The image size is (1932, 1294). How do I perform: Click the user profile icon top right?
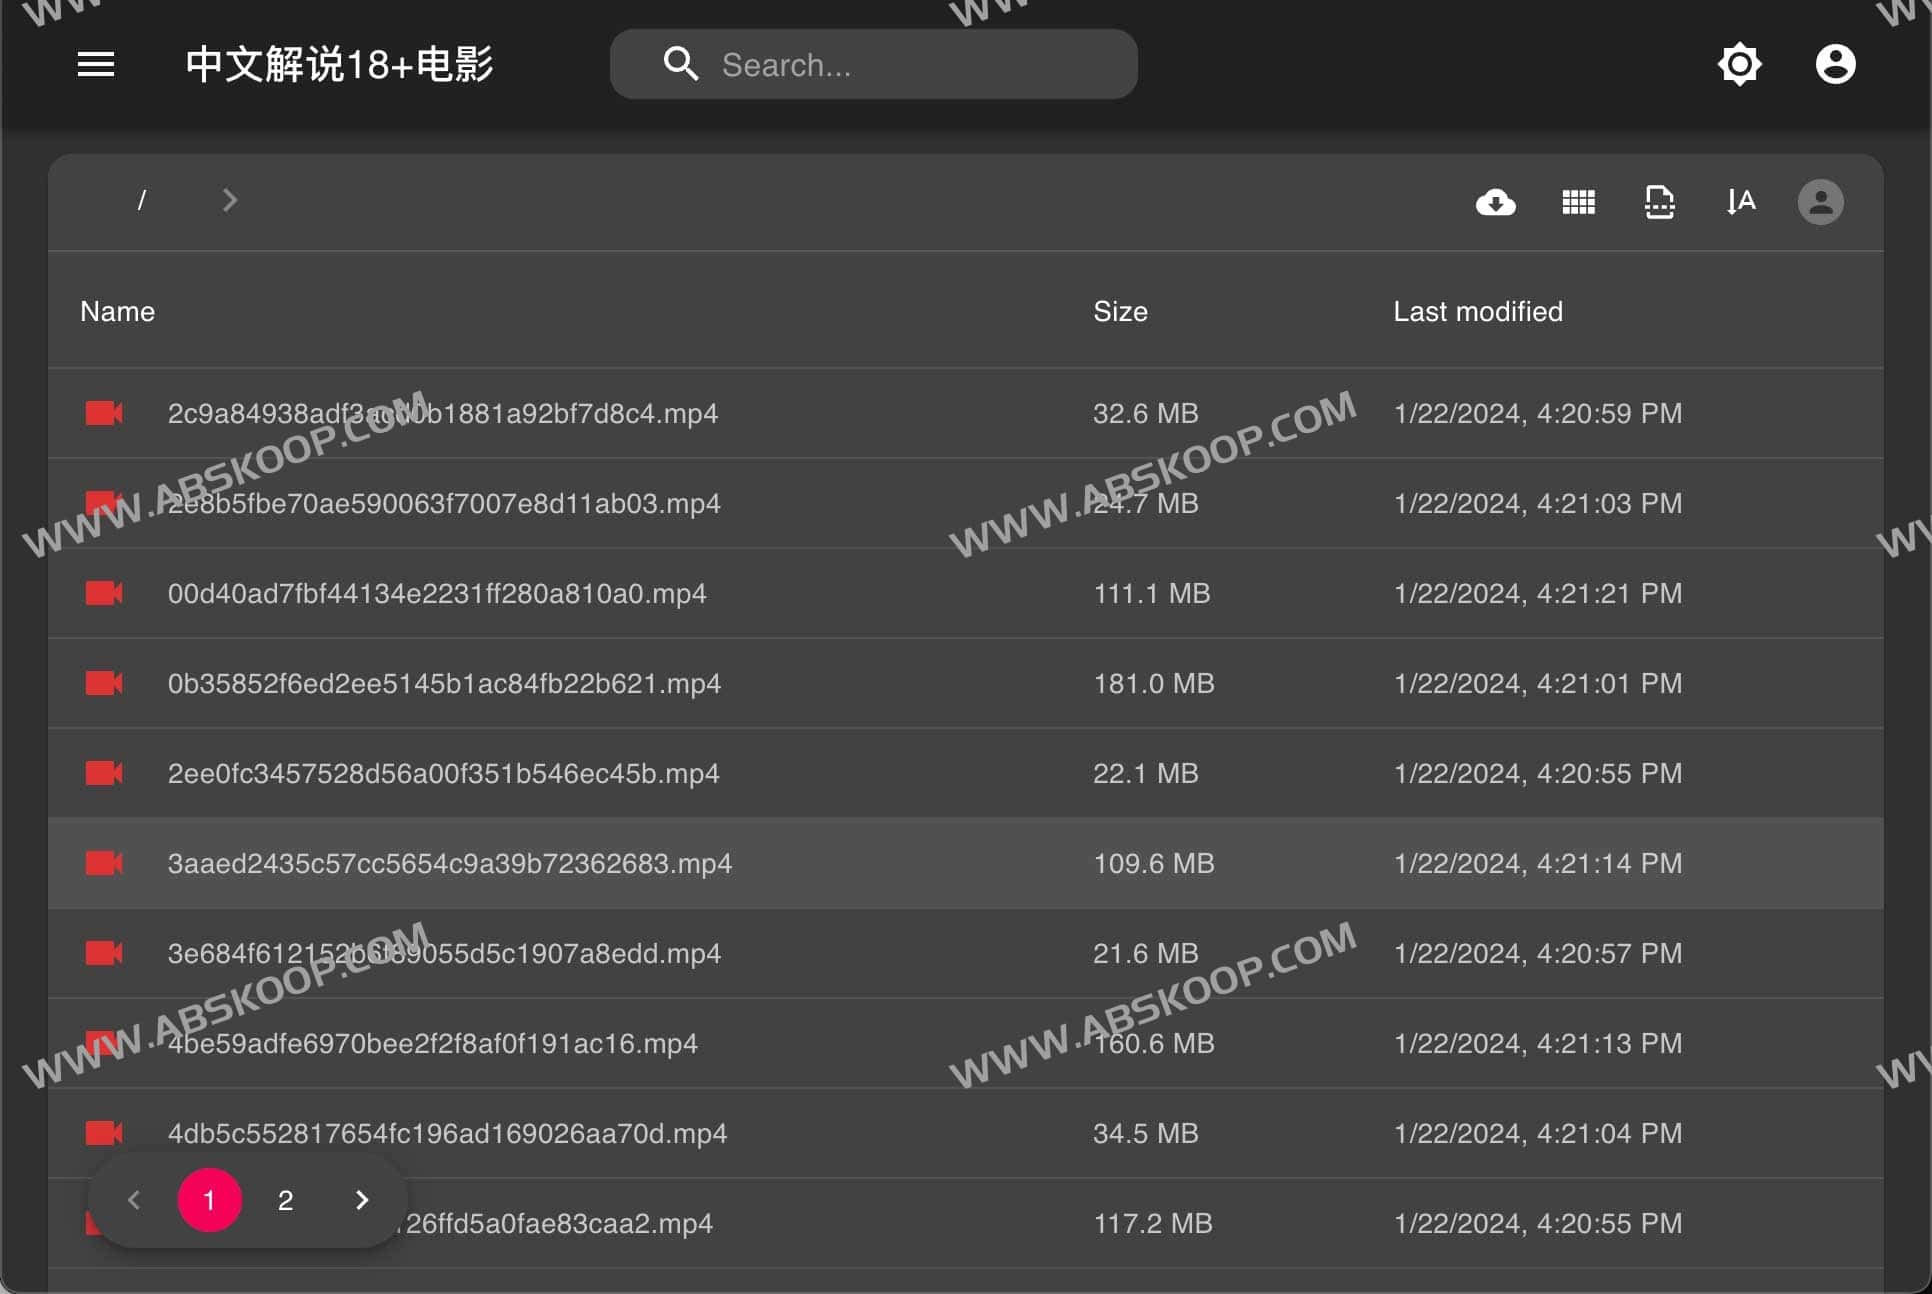pyautogui.click(x=1834, y=64)
